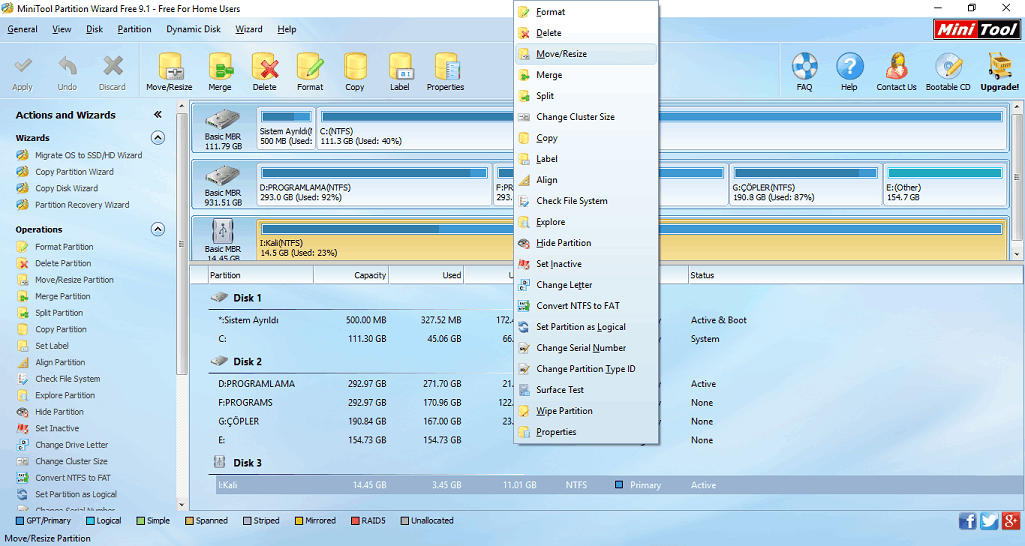Click the Label toolbar icon
The image size is (1025, 546).
pos(400,71)
